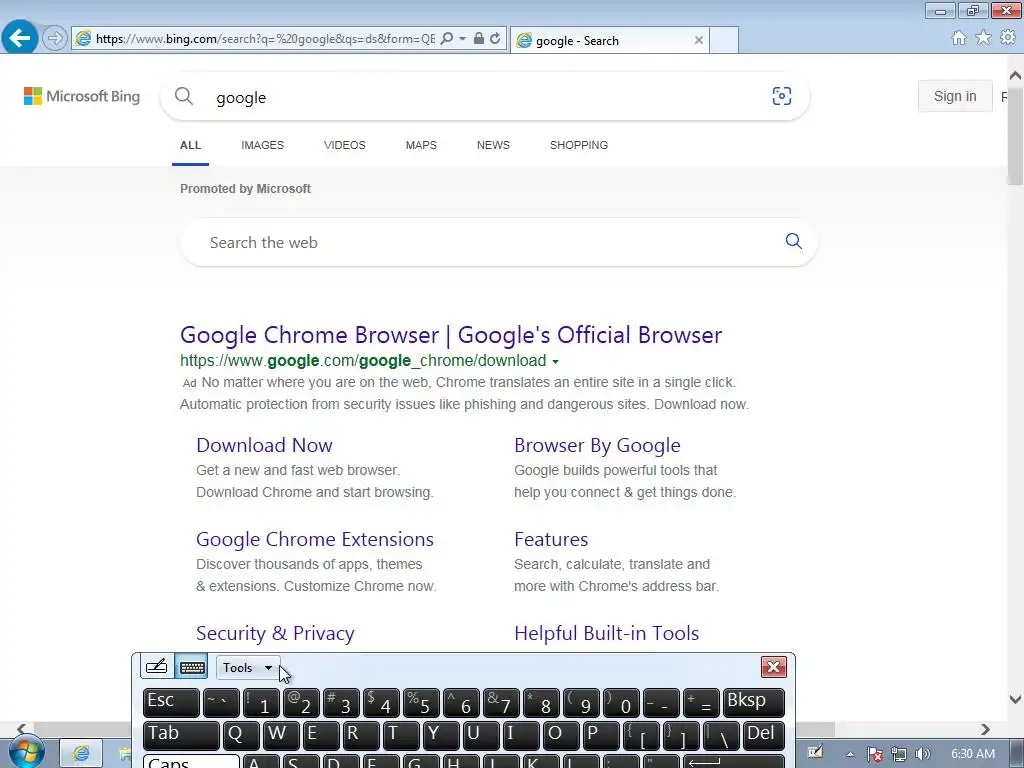Open the Windows Start menu orb
This screenshot has height=768, width=1024.
coord(26,752)
